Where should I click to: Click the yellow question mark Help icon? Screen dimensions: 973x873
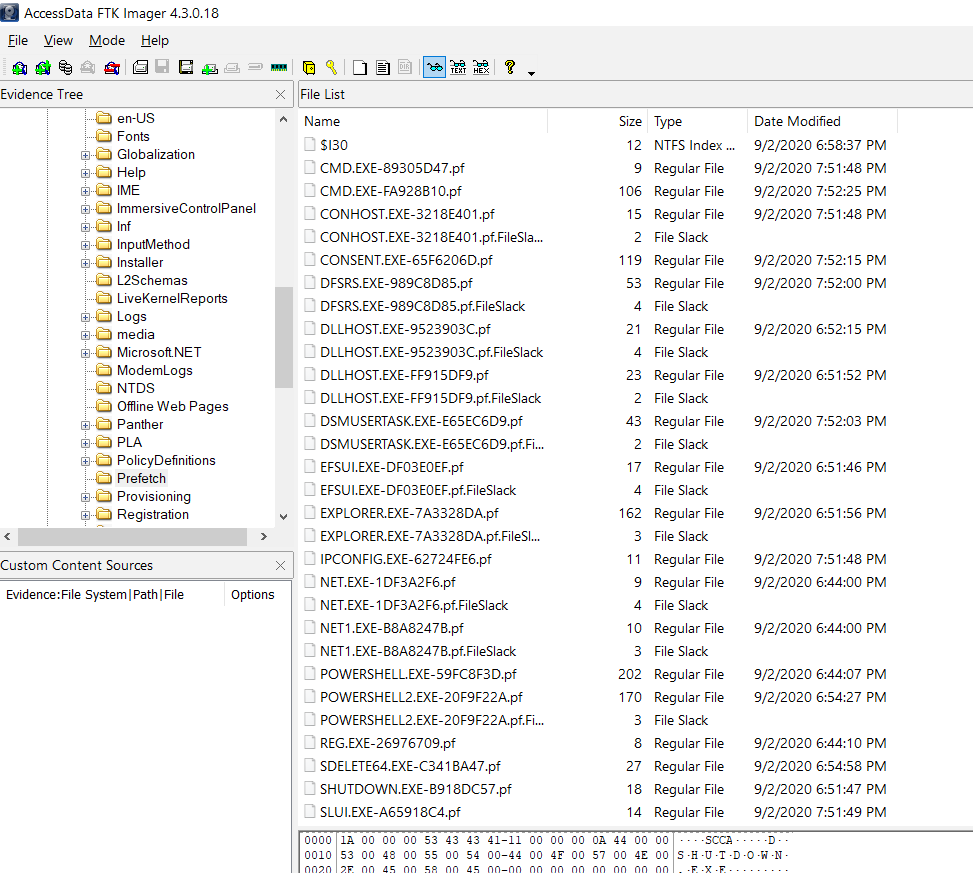509,67
